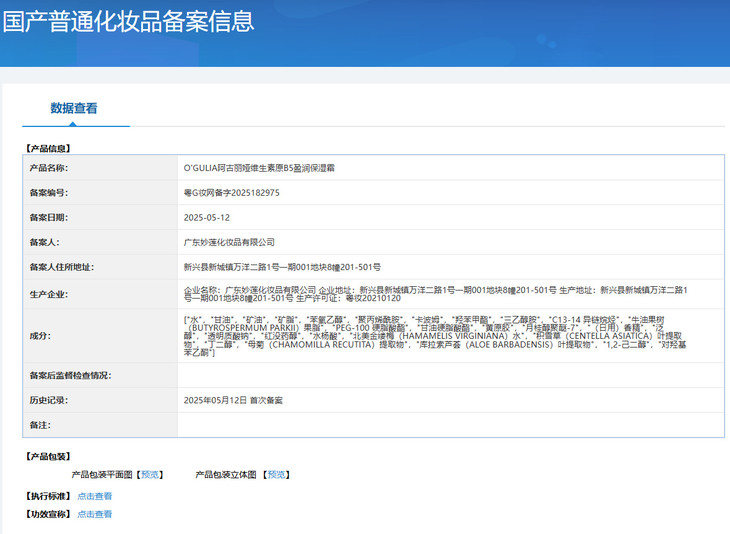Click the 生产企业 details text
This screenshot has width=730, height=534.
point(436,294)
